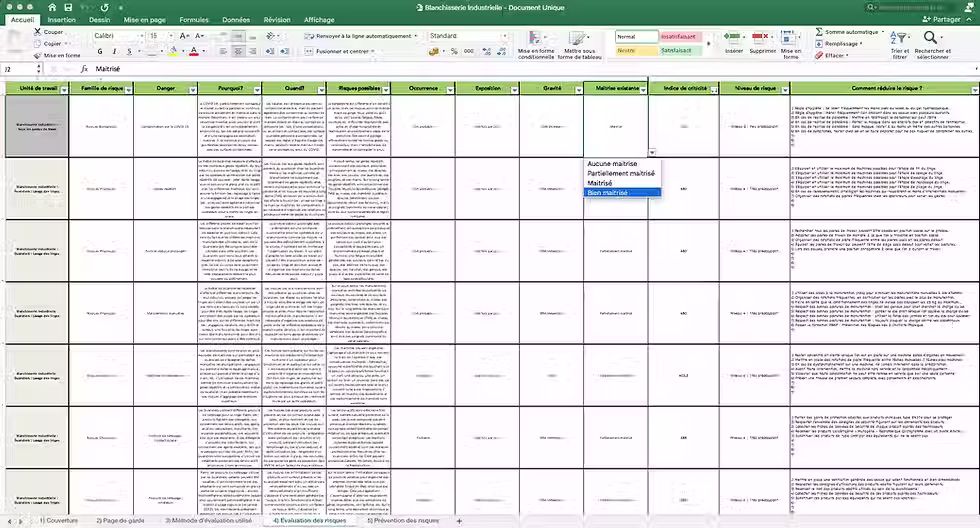The height and width of the screenshot is (528, 980).
Task: Cut selection with Couper scissors
Action: coord(38,31)
